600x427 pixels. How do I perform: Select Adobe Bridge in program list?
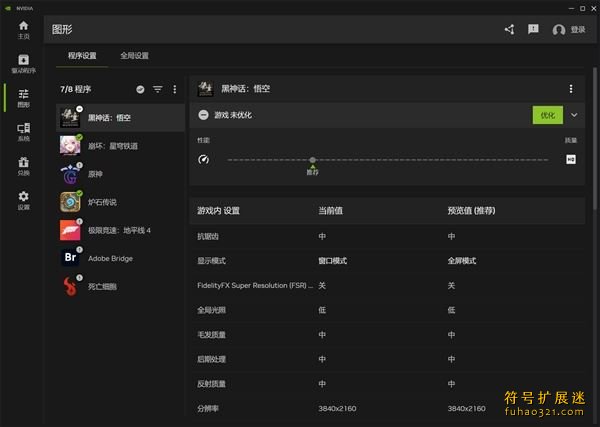pyautogui.click(x=120, y=259)
